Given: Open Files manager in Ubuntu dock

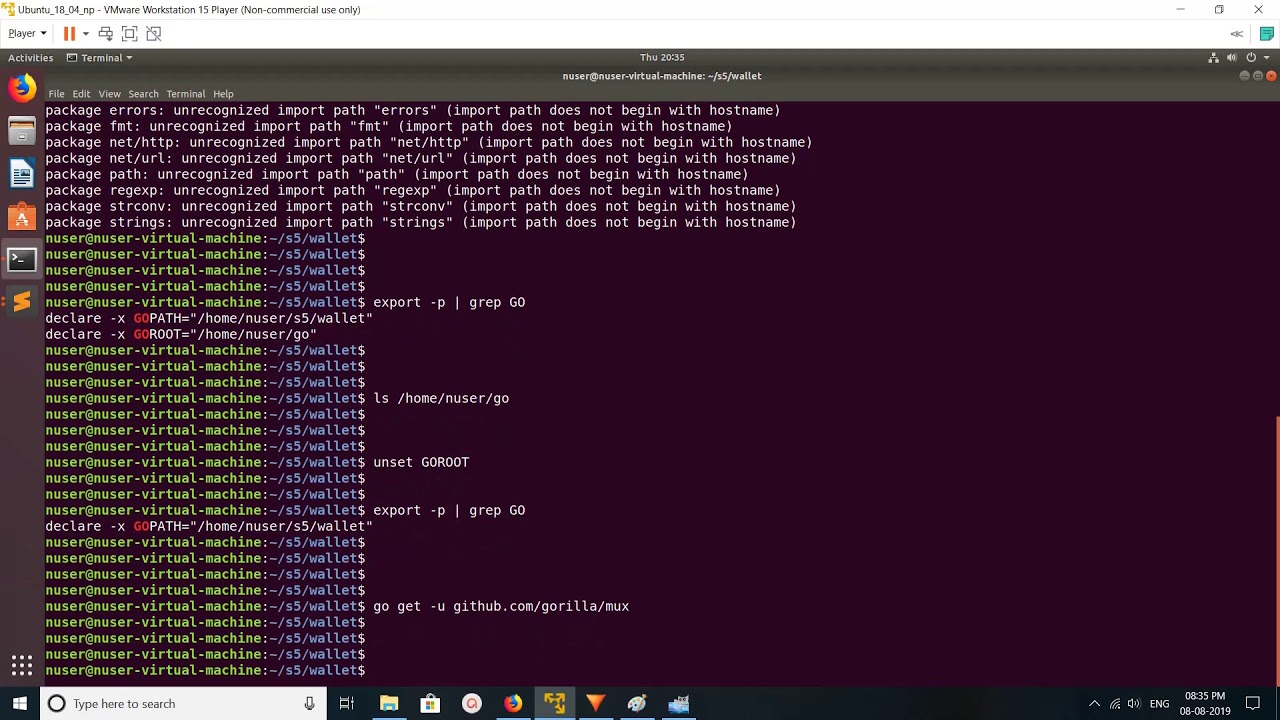Looking at the screenshot, I should click(22, 131).
